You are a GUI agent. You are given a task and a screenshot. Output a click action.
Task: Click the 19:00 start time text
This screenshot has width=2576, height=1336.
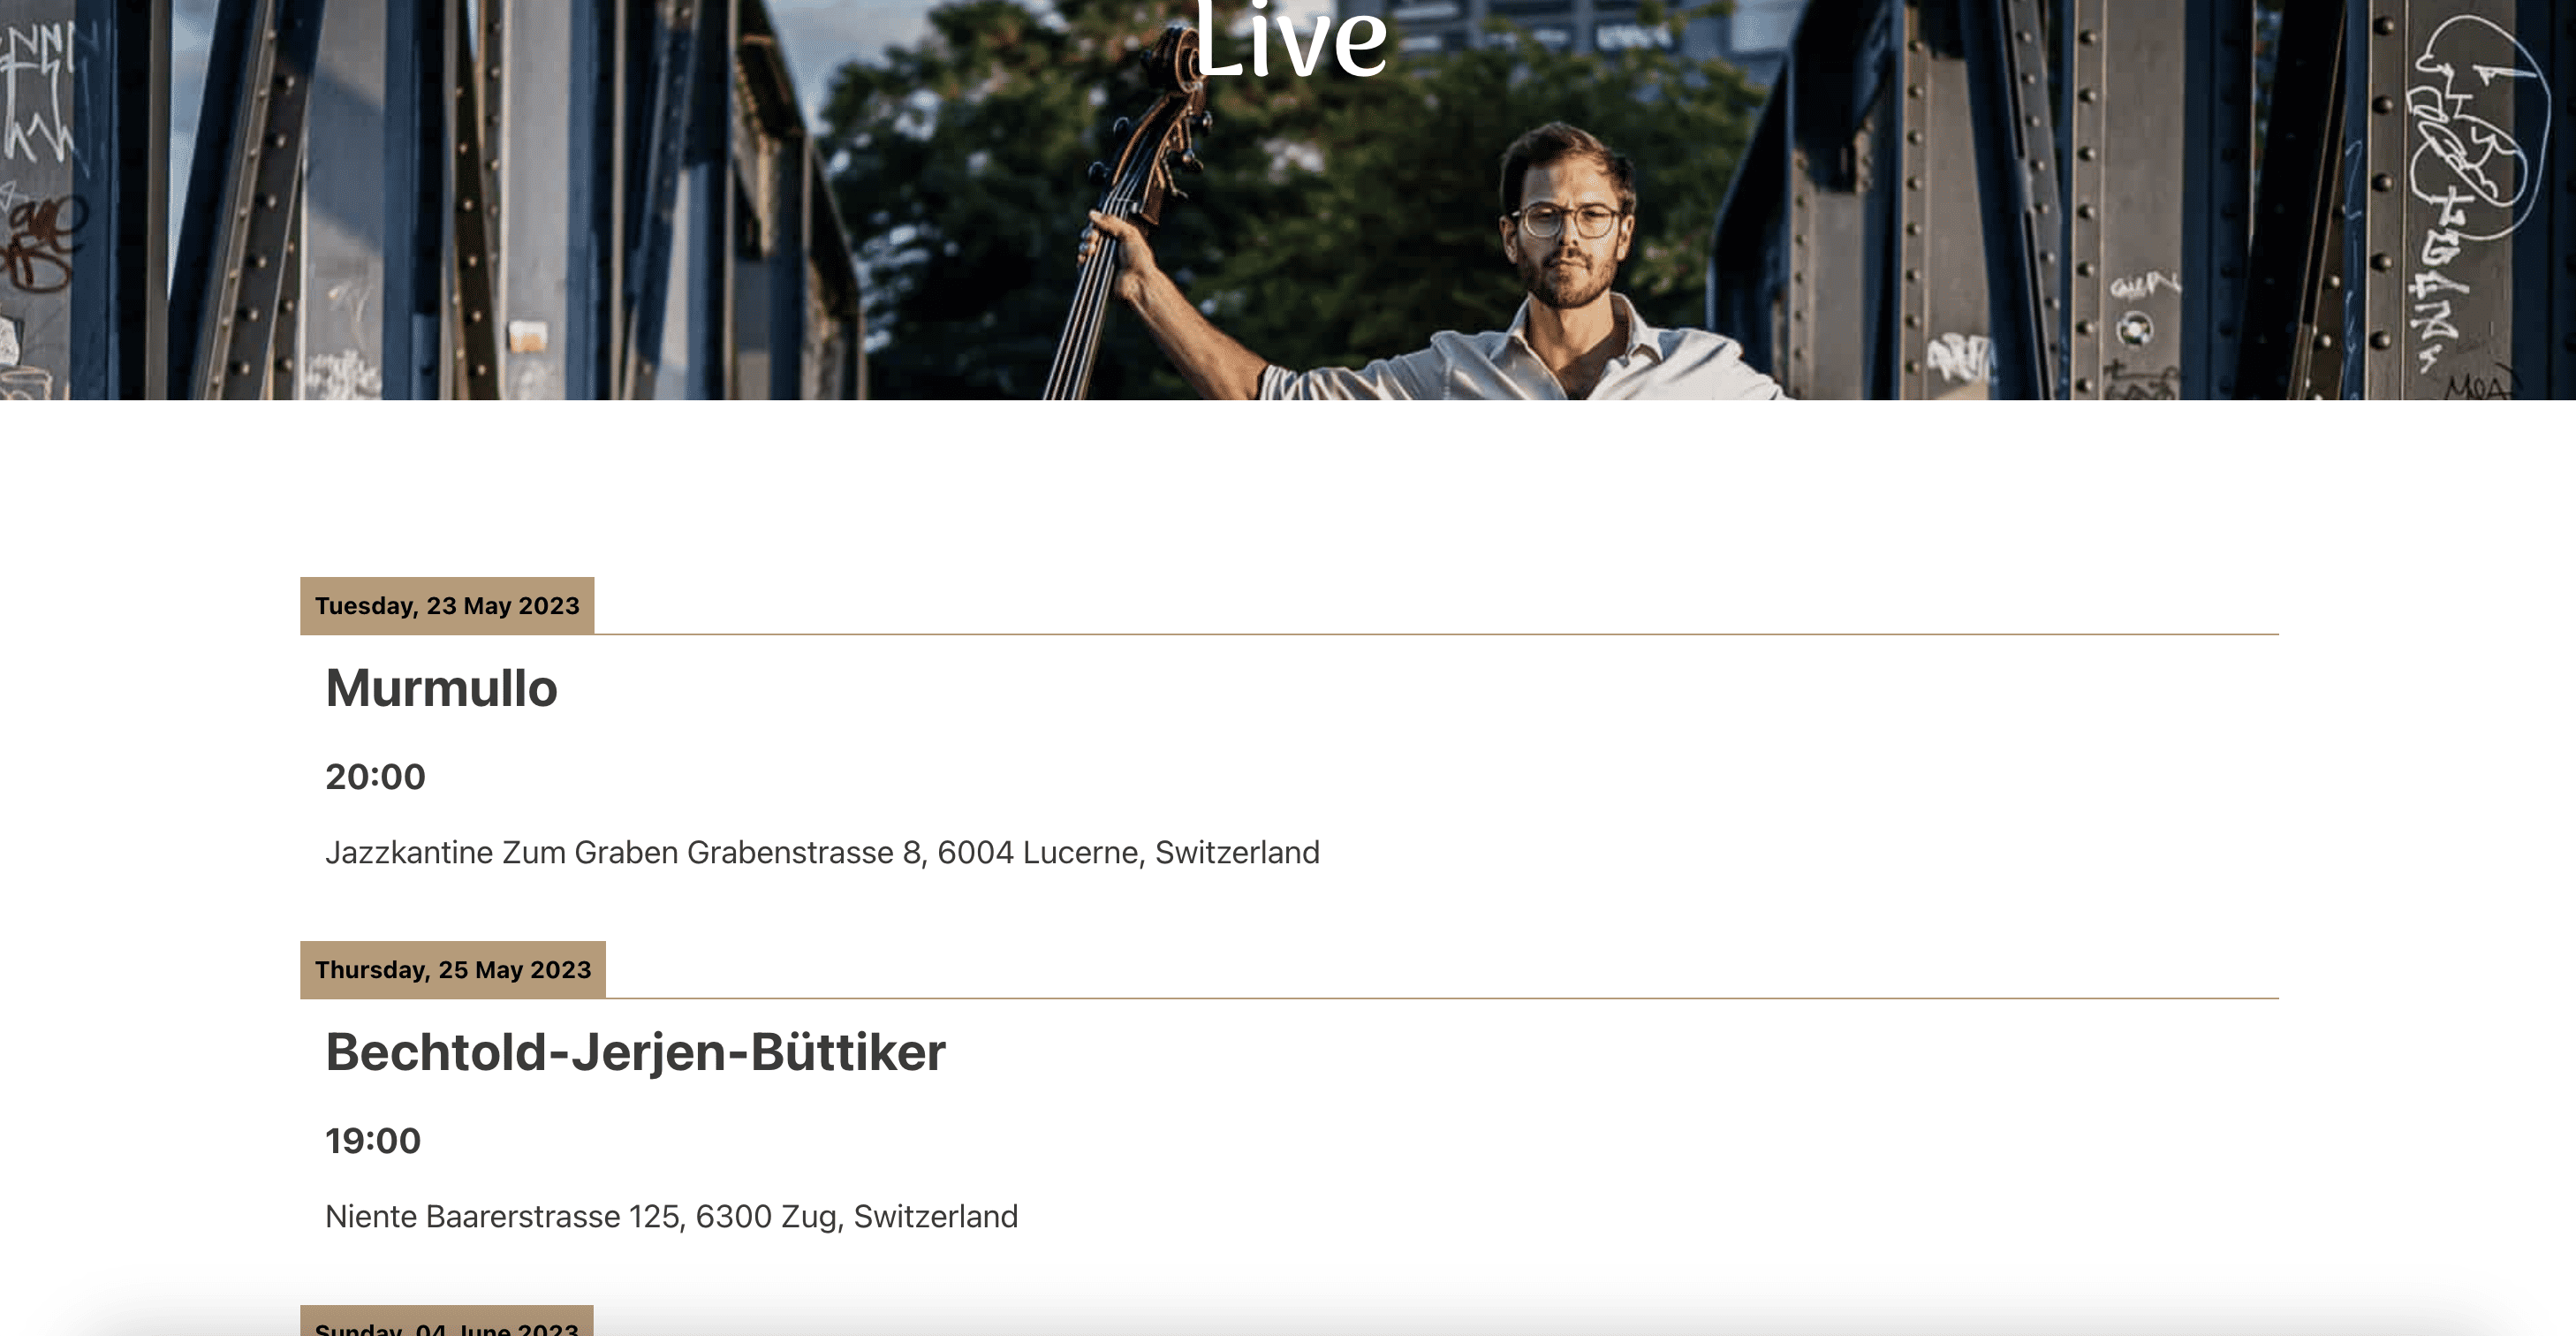[373, 1141]
